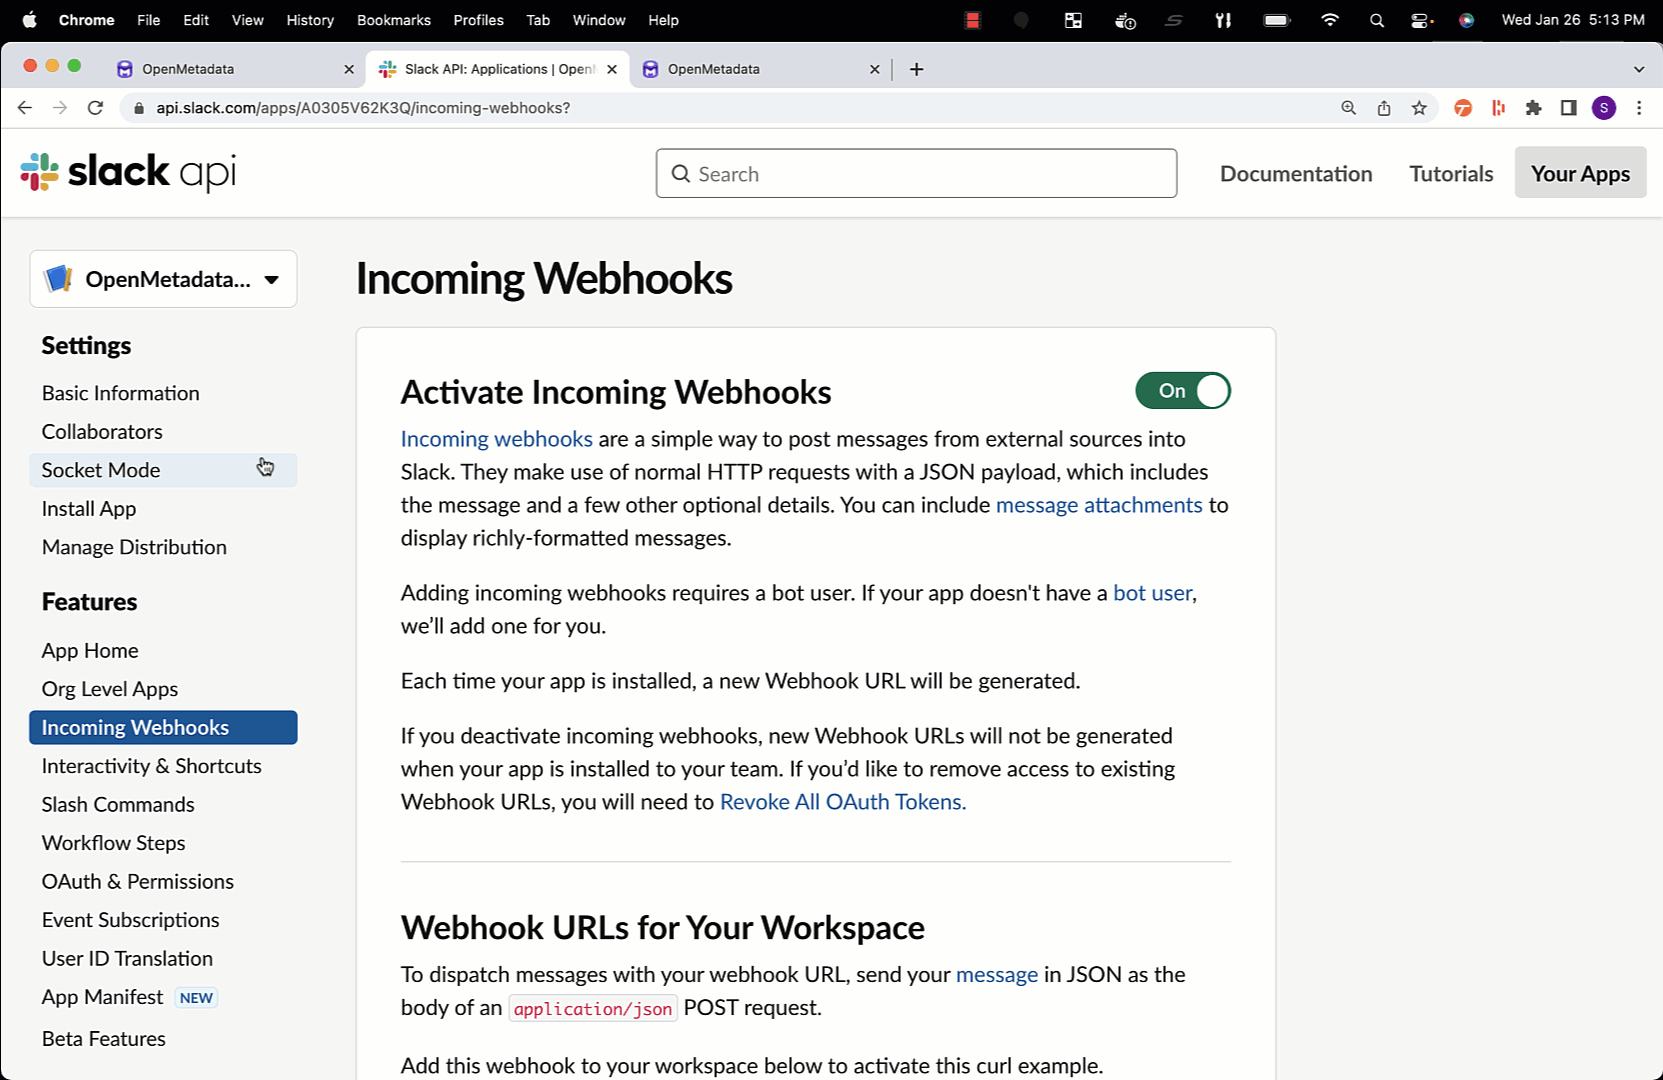Click the purple profile avatar S
This screenshot has height=1080, width=1663.
(1603, 107)
